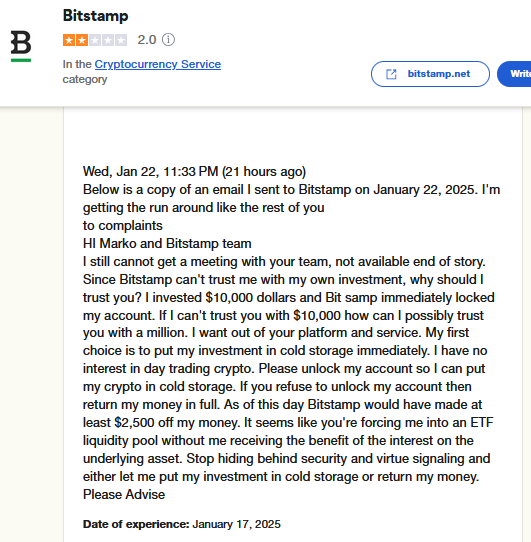Click the external-link icon in bitstamp.net button
Viewport: 531px width, 542px height.
point(391,74)
